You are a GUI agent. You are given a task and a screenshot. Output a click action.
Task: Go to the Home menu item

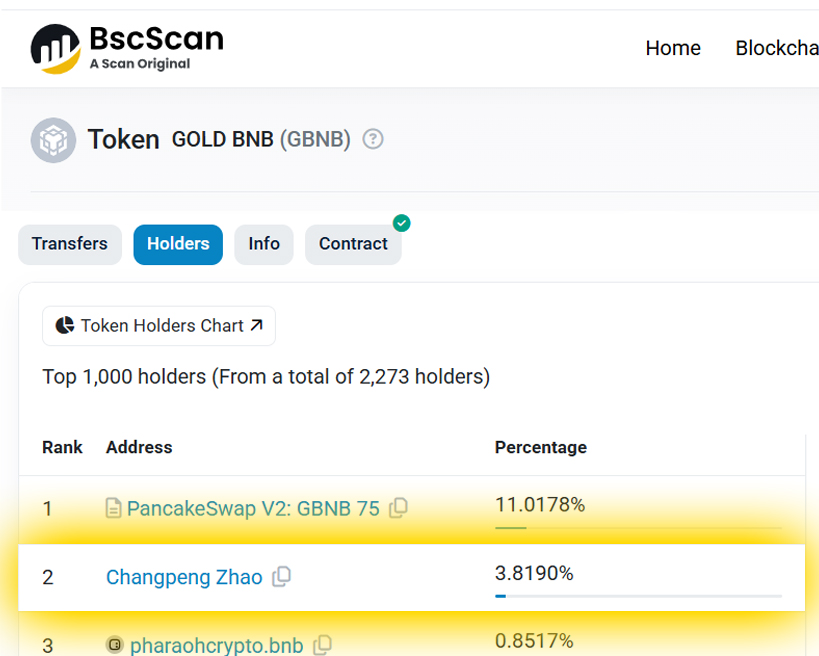pos(673,48)
